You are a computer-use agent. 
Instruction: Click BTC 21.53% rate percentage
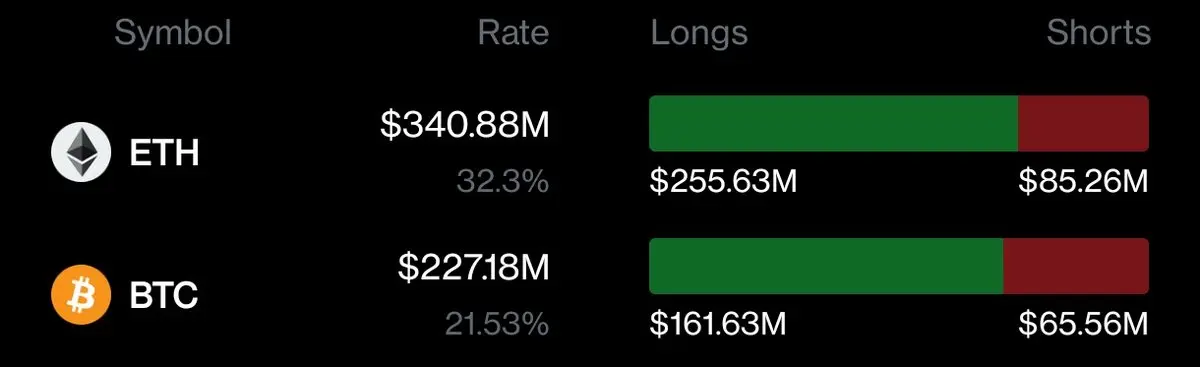coord(497,324)
